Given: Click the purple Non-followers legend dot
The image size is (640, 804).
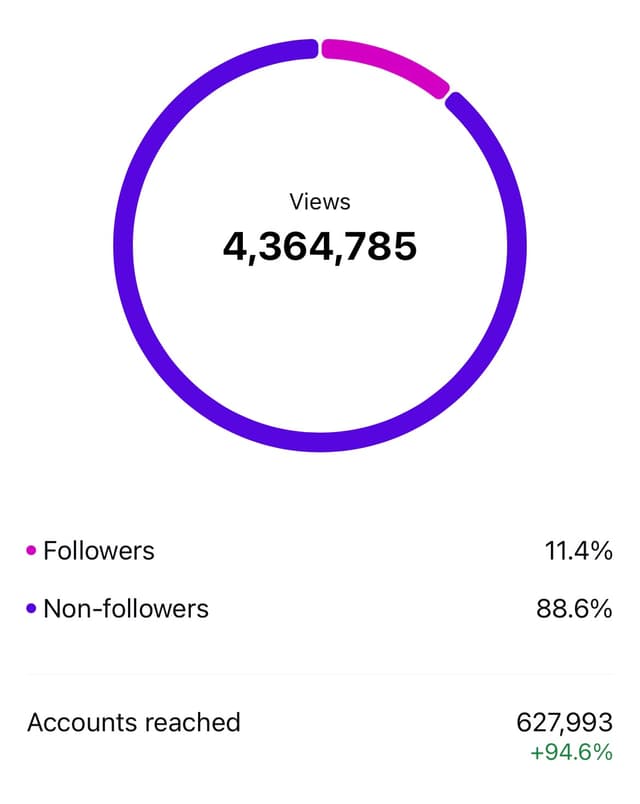Looking at the screenshot, I should pyautogui.click(x=30, y=608).
